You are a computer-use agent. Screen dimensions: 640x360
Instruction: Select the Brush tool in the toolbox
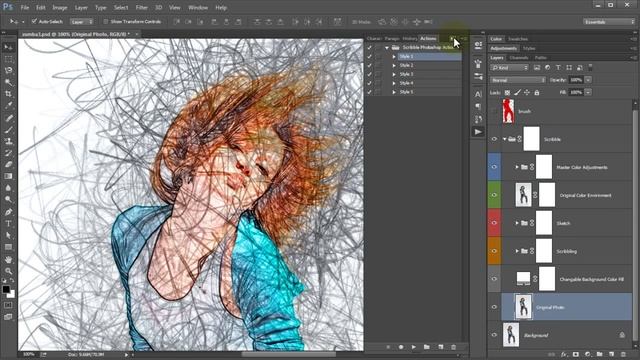pyautogui.click(x=8, y=130)
